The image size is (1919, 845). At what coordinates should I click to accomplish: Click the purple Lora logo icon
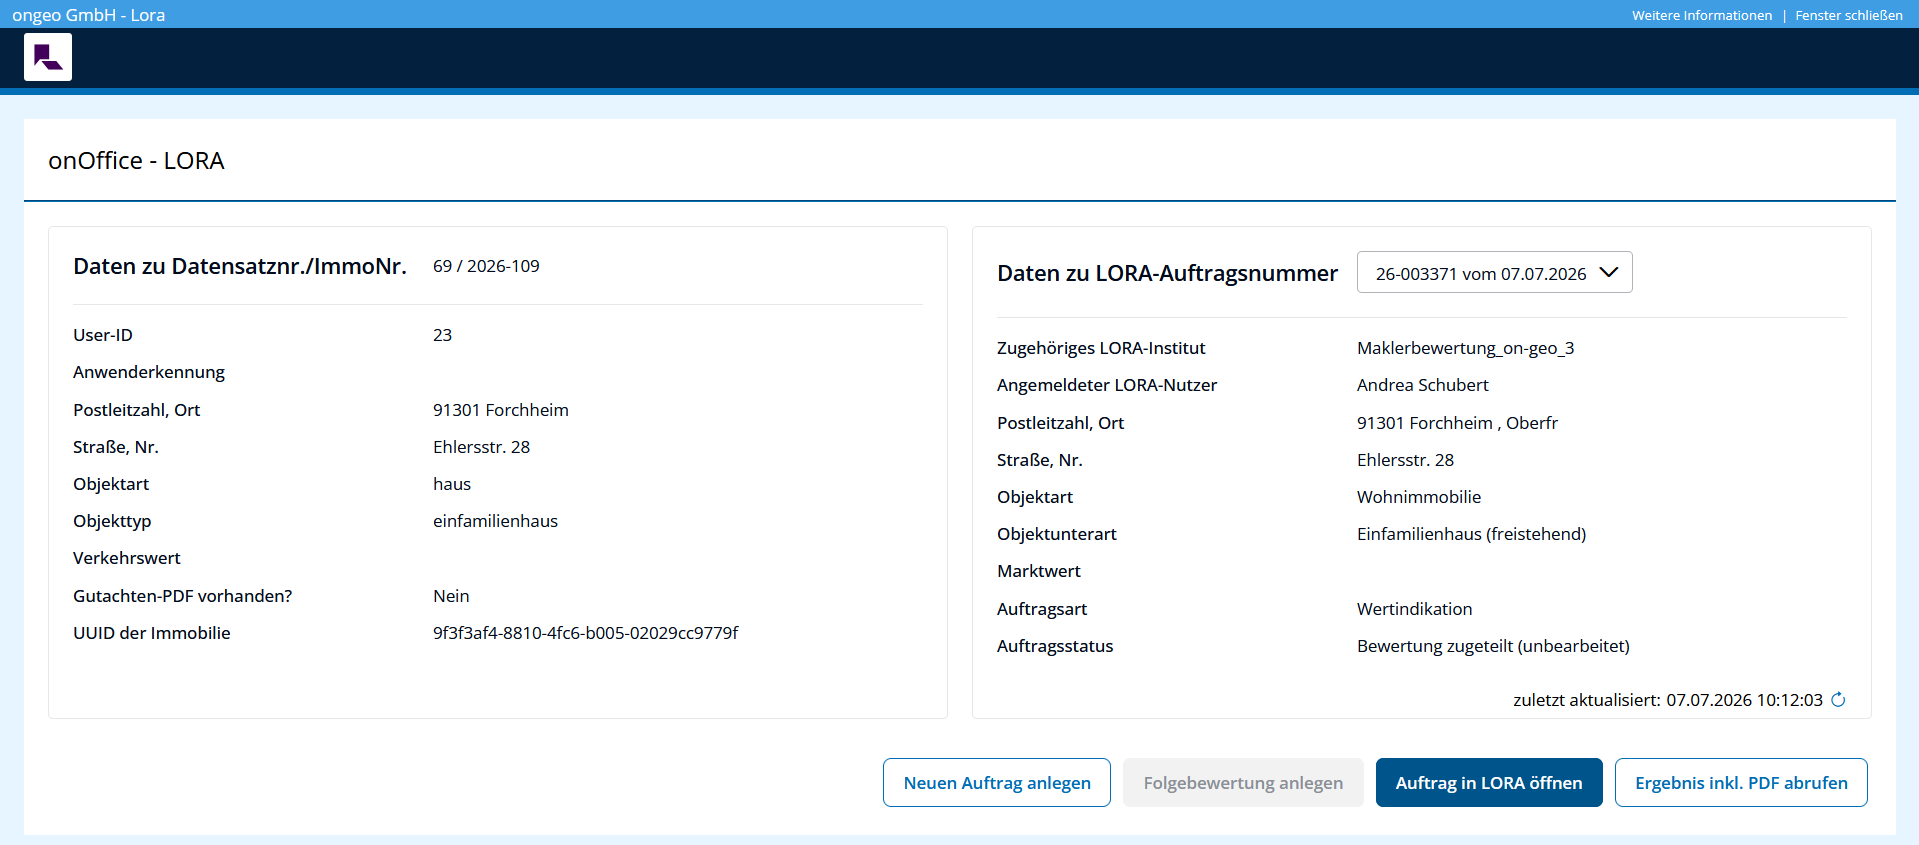coord(48,57)
